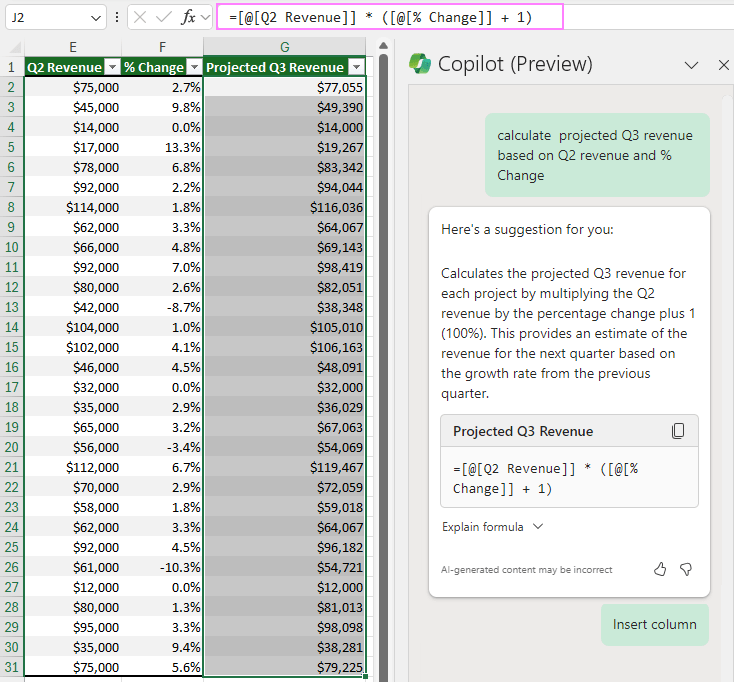Select cell with $49,390
This screenshot has height=682, width=734.
285,107
